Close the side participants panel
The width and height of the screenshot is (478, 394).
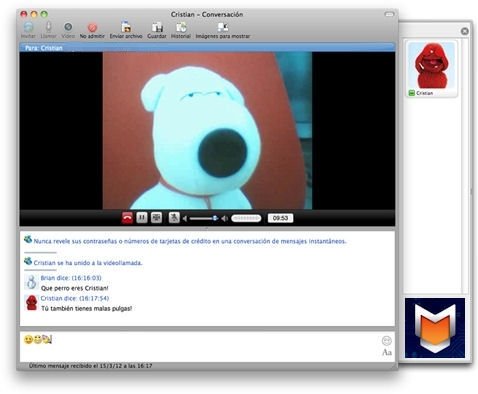[x=465, y=31]
